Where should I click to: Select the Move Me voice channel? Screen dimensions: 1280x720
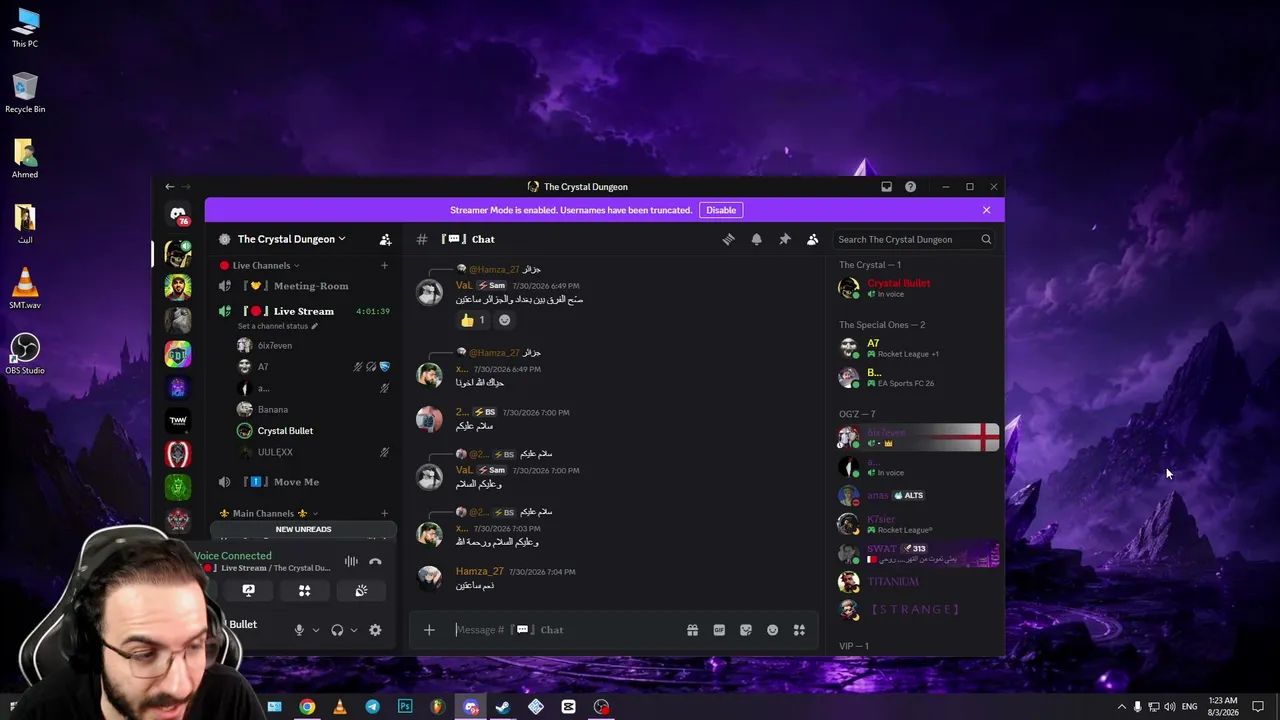click(305, 482)
